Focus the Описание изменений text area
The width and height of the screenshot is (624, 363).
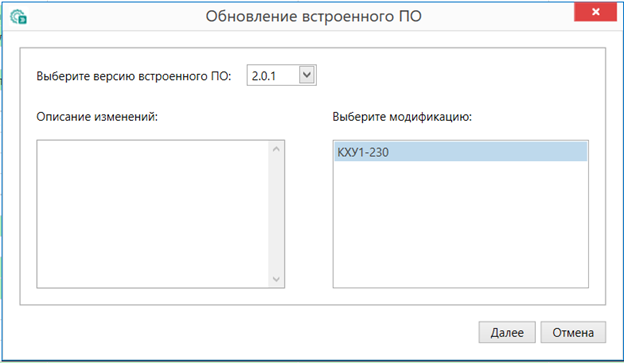click(153, 214)
